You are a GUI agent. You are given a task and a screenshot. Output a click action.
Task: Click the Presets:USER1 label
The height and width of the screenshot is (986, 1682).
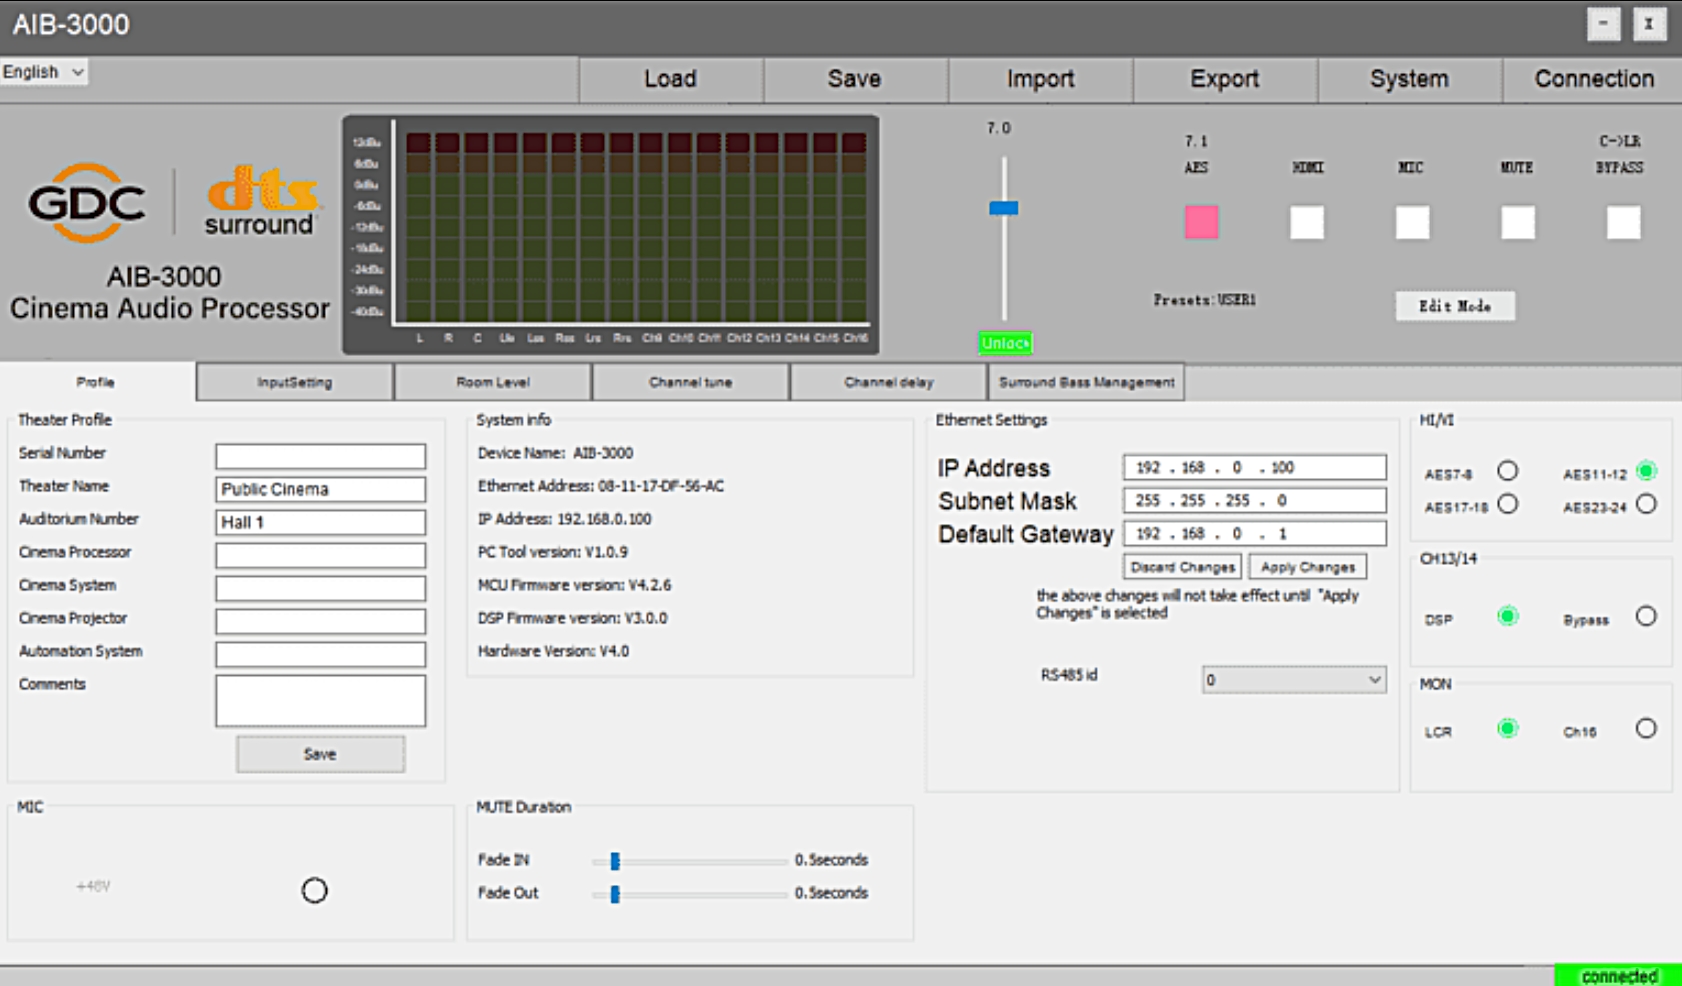click(x=1204, y=300)
